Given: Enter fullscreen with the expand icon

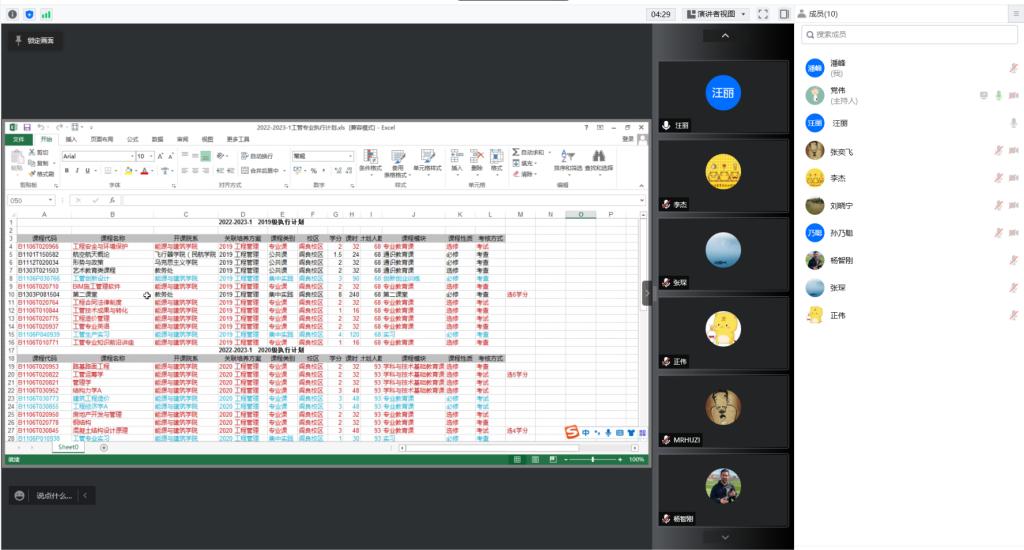Looking at the screenshot, I should click(x=763, y=14).
